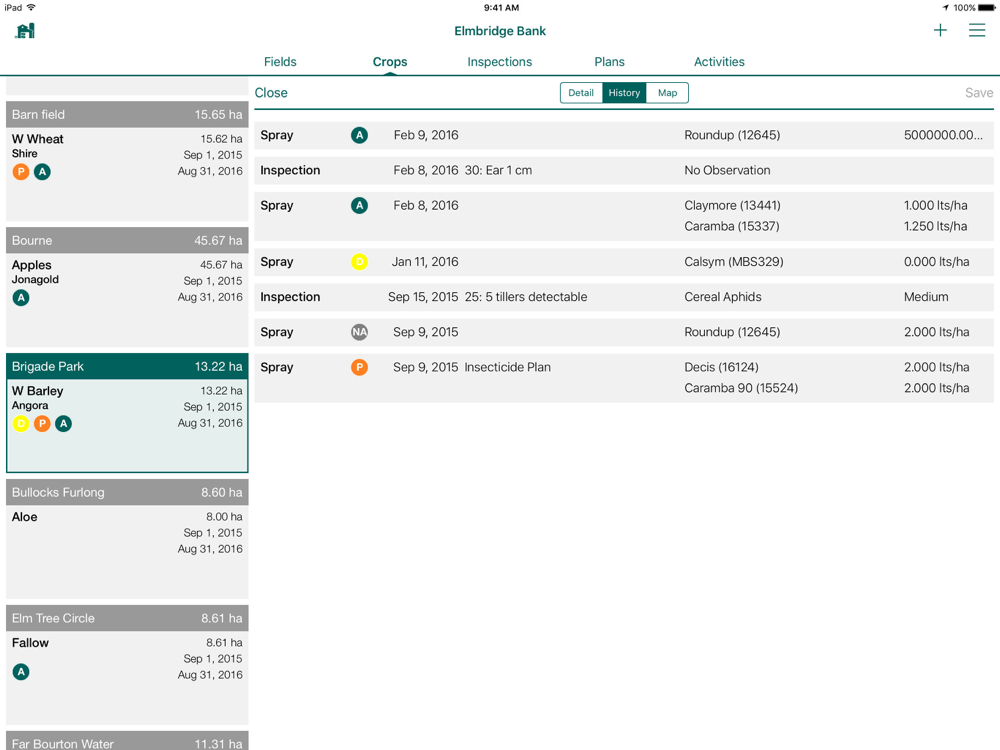Open Calsym (MBS329) spray row
This screenshot has width=1000, height=750.
[x=624, y=261]
